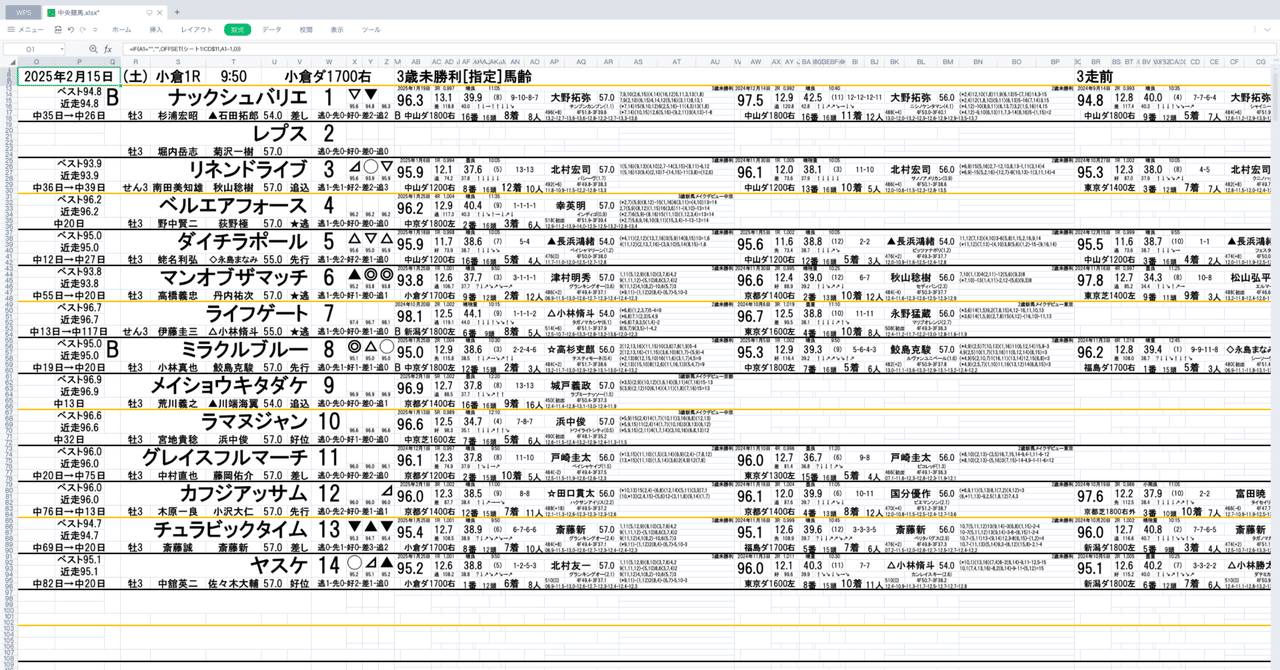Expand the メニュー dropdown
Viewport: 1280px width, 670px height.
point(30,30)
